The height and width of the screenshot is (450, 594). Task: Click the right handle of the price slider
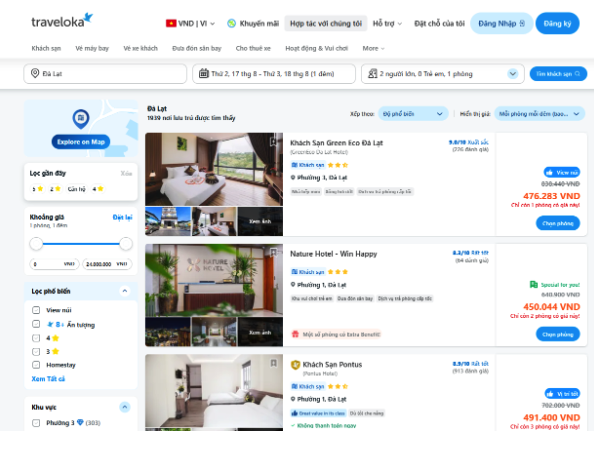coord(126,244)
